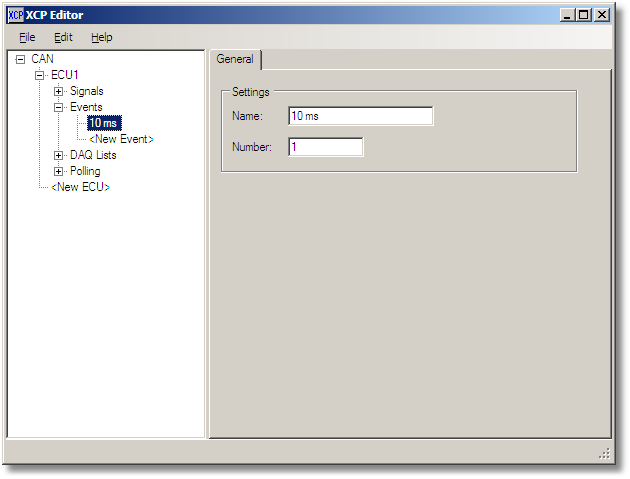630x479 pixels.
Task: Collapse the CAN tree node
Action: [20, 60]
